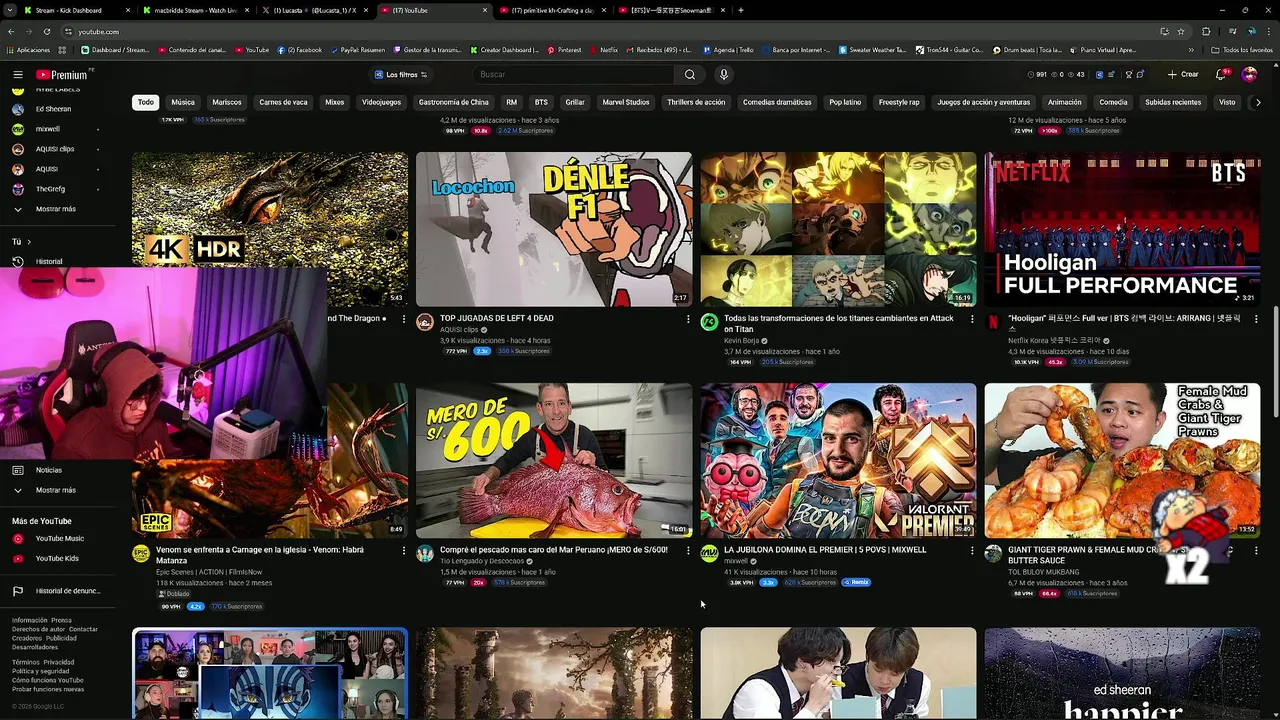
Task: Open options menu for La Jubilona Premier video
Action: [x=971, y=550]
